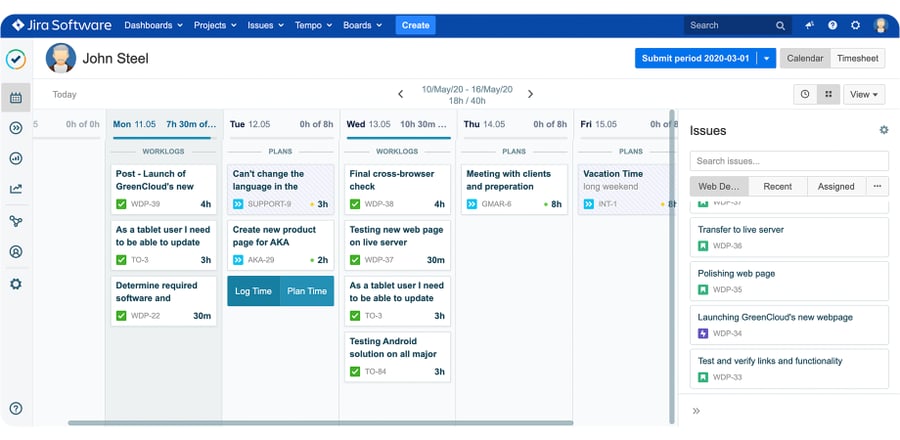
Task: Switch to Calendar view
Action: (805, 58)
